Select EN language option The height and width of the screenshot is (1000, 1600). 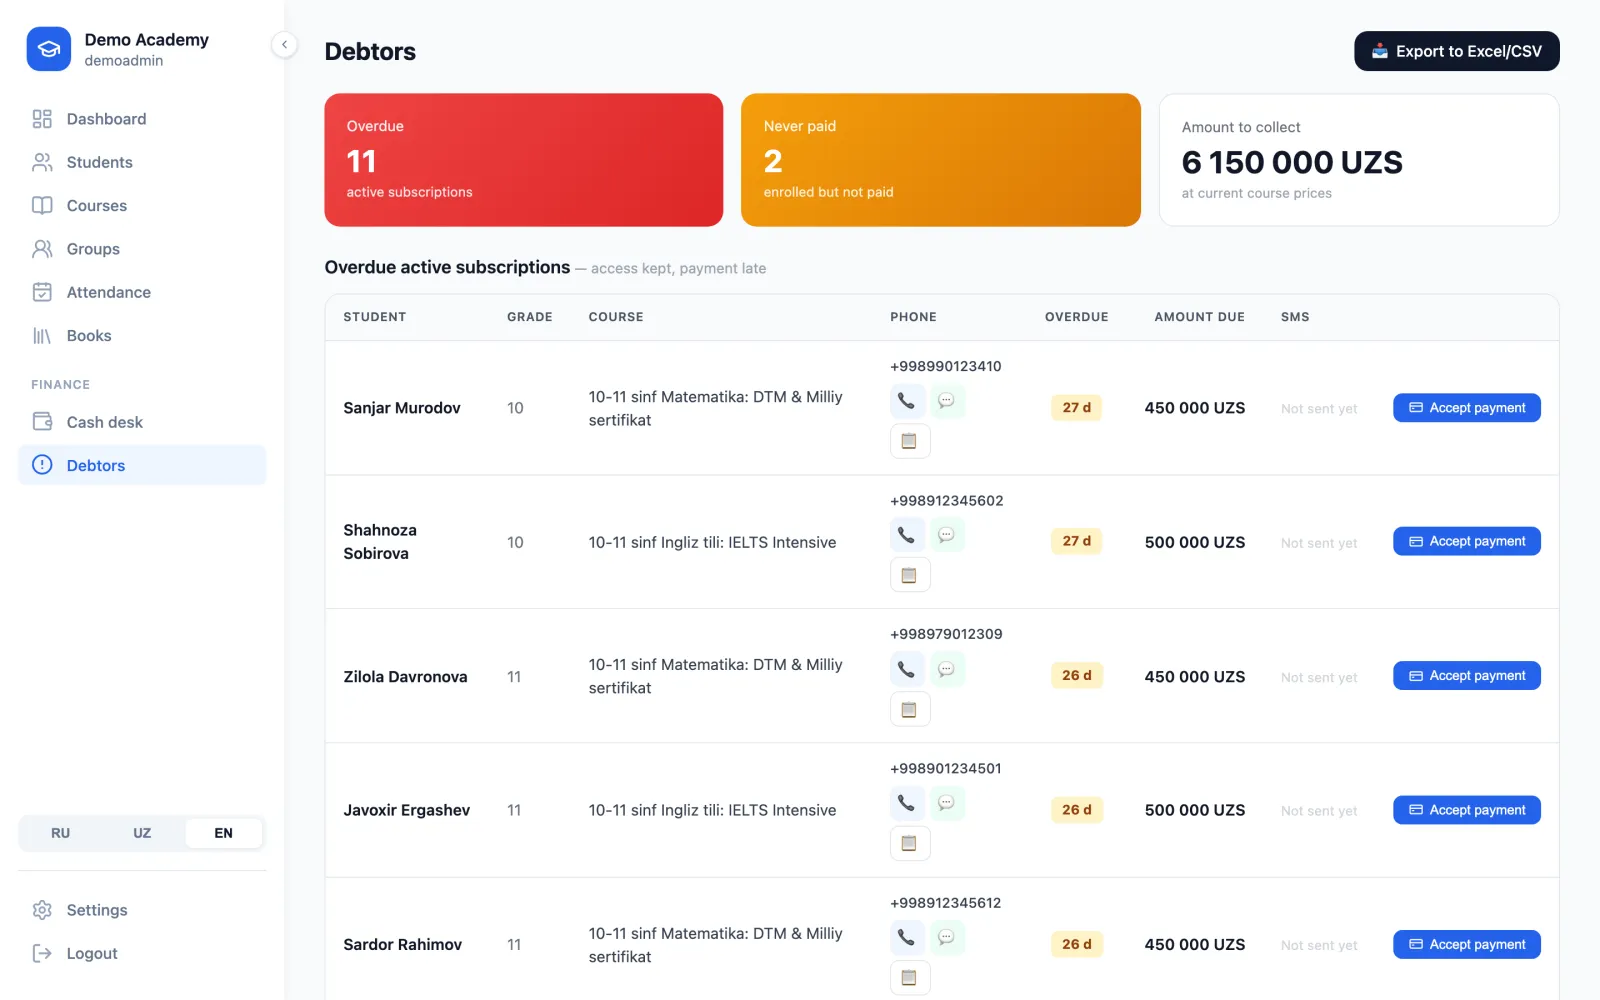point(223,833)
